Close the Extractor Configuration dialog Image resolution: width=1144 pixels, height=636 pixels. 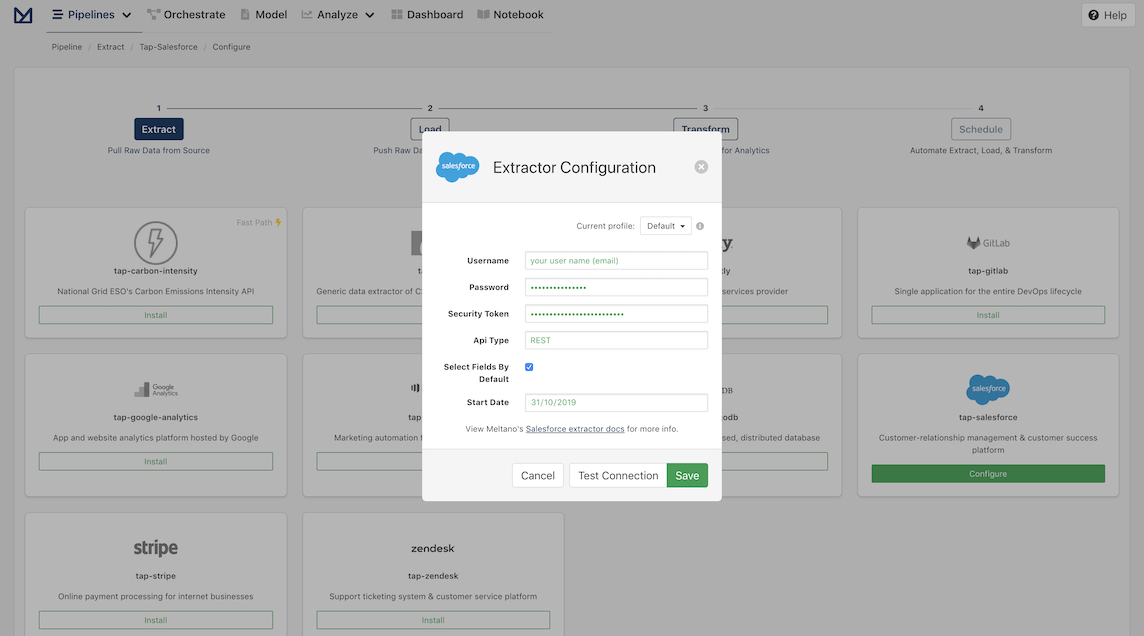[701, 167]
